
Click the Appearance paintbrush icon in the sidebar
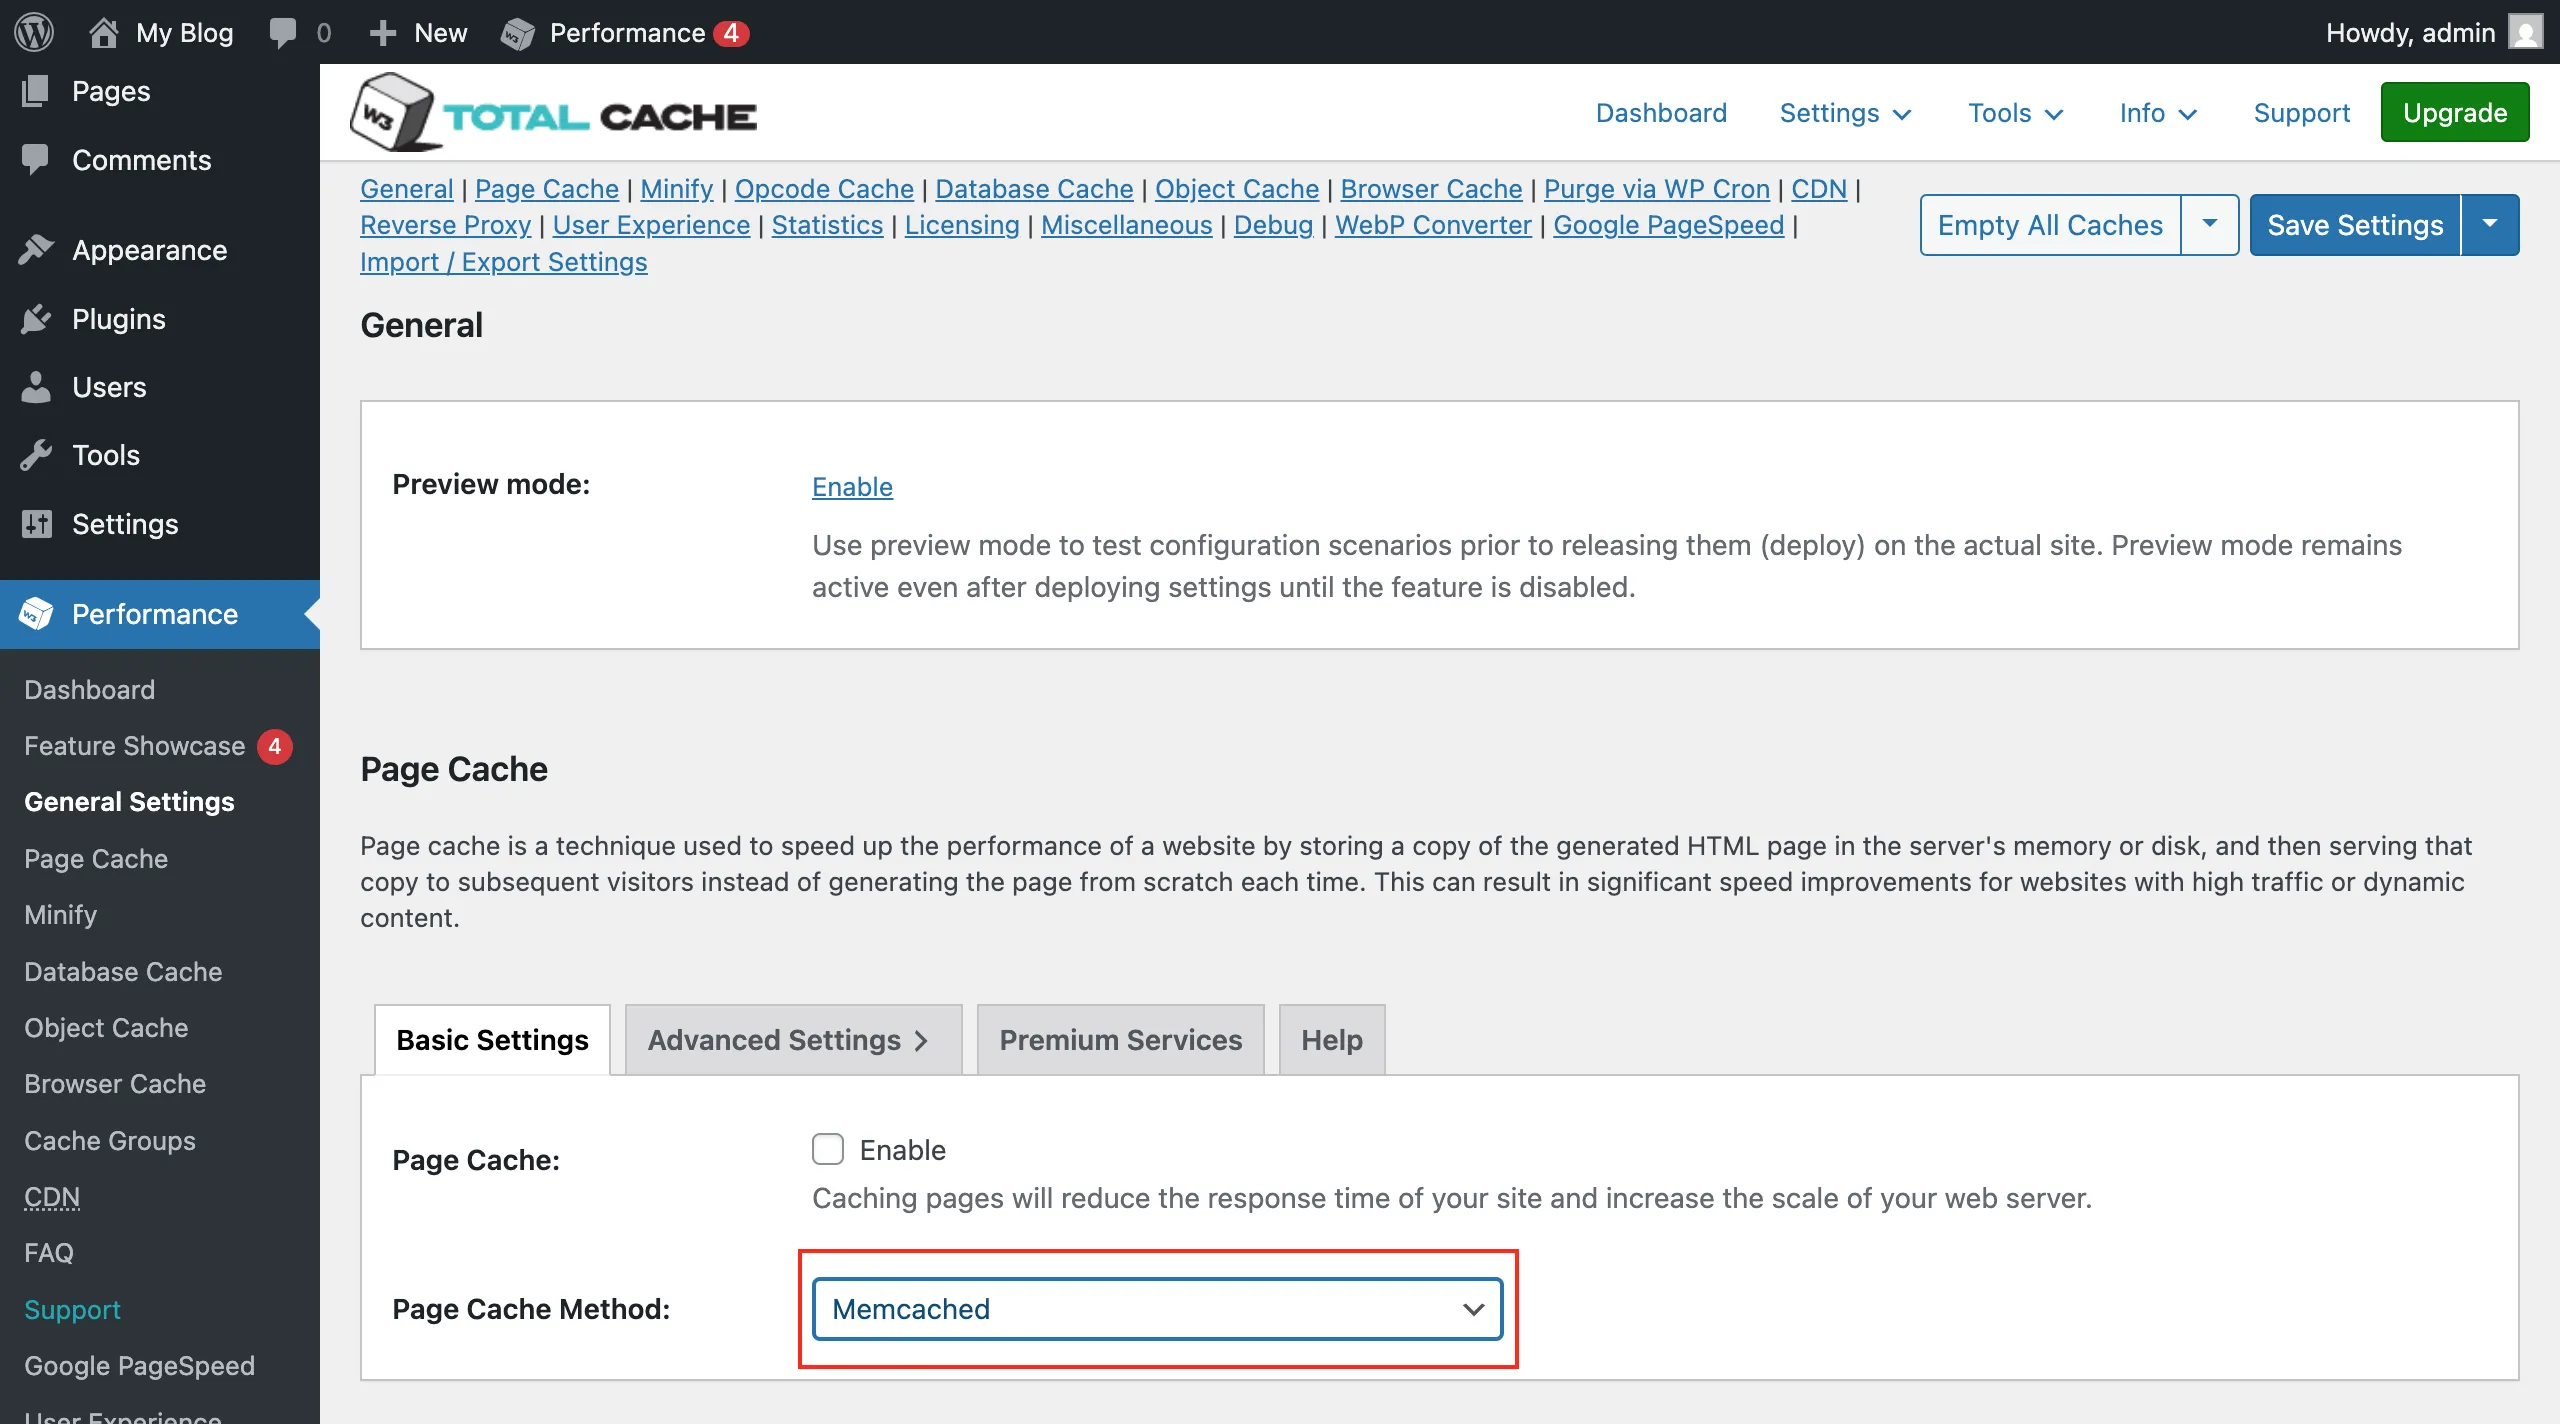tap(36, 250)
